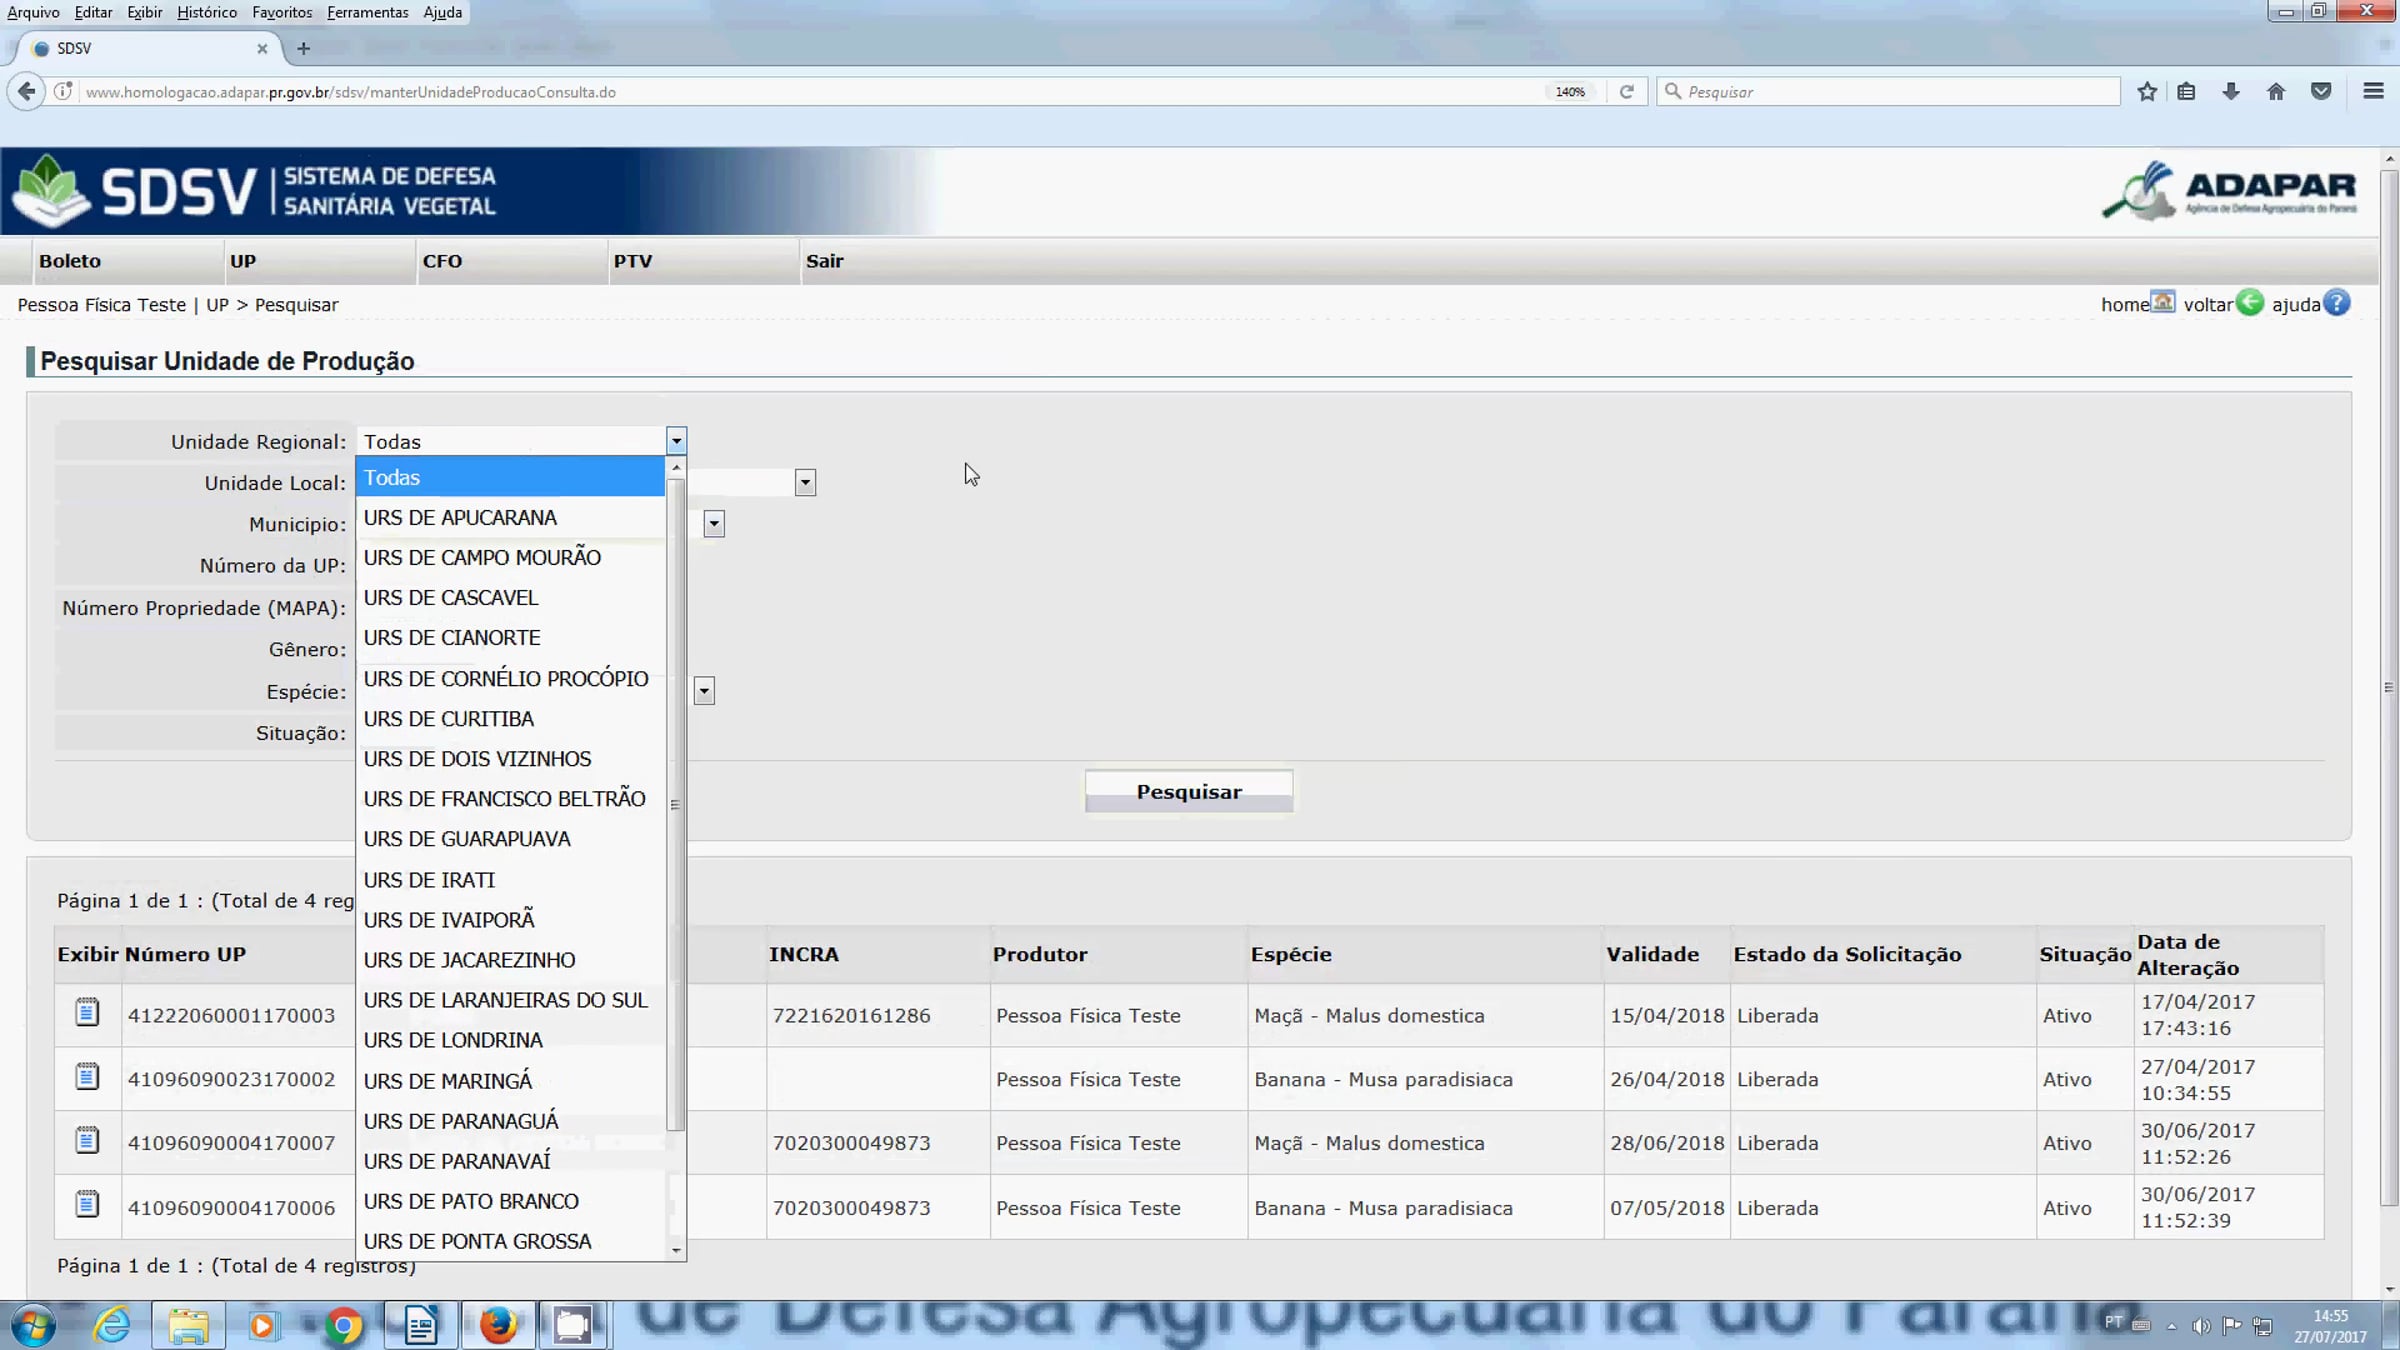This screenshot has height=1350, width=2400.
Task: Click the taskbar clock 14:55
Action: 2330,1316
